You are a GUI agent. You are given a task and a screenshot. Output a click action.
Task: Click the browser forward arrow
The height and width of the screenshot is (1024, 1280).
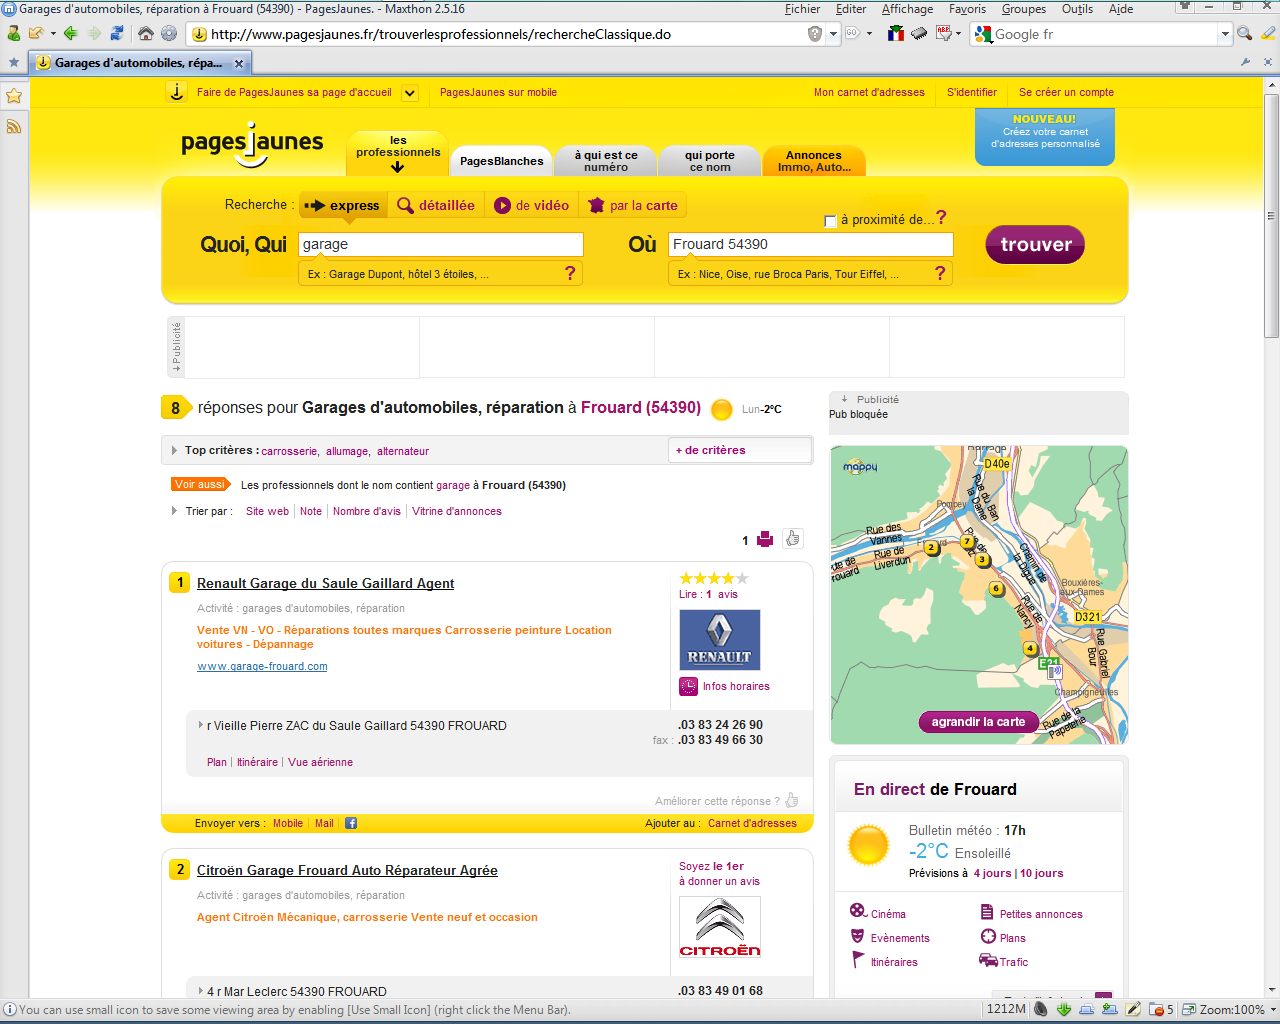click(x=94, y=33)
